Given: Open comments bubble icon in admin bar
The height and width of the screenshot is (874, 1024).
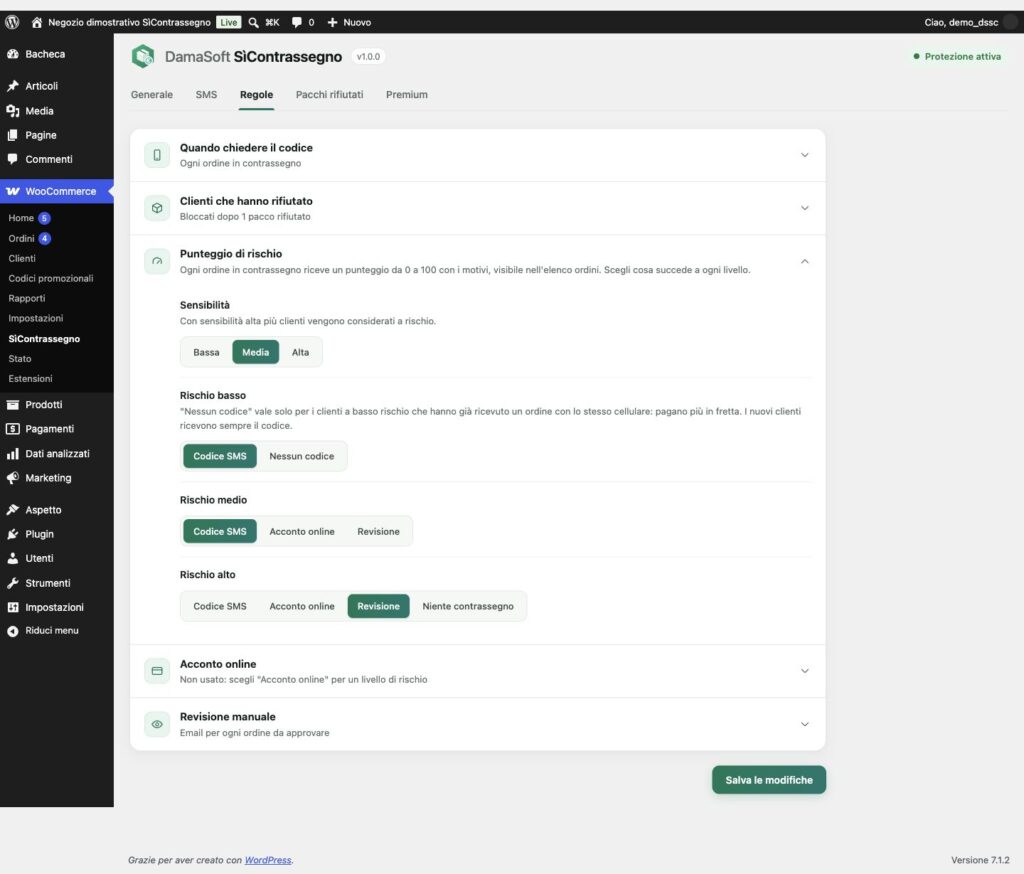Looking at the screenshot, I should click(296, 22).
